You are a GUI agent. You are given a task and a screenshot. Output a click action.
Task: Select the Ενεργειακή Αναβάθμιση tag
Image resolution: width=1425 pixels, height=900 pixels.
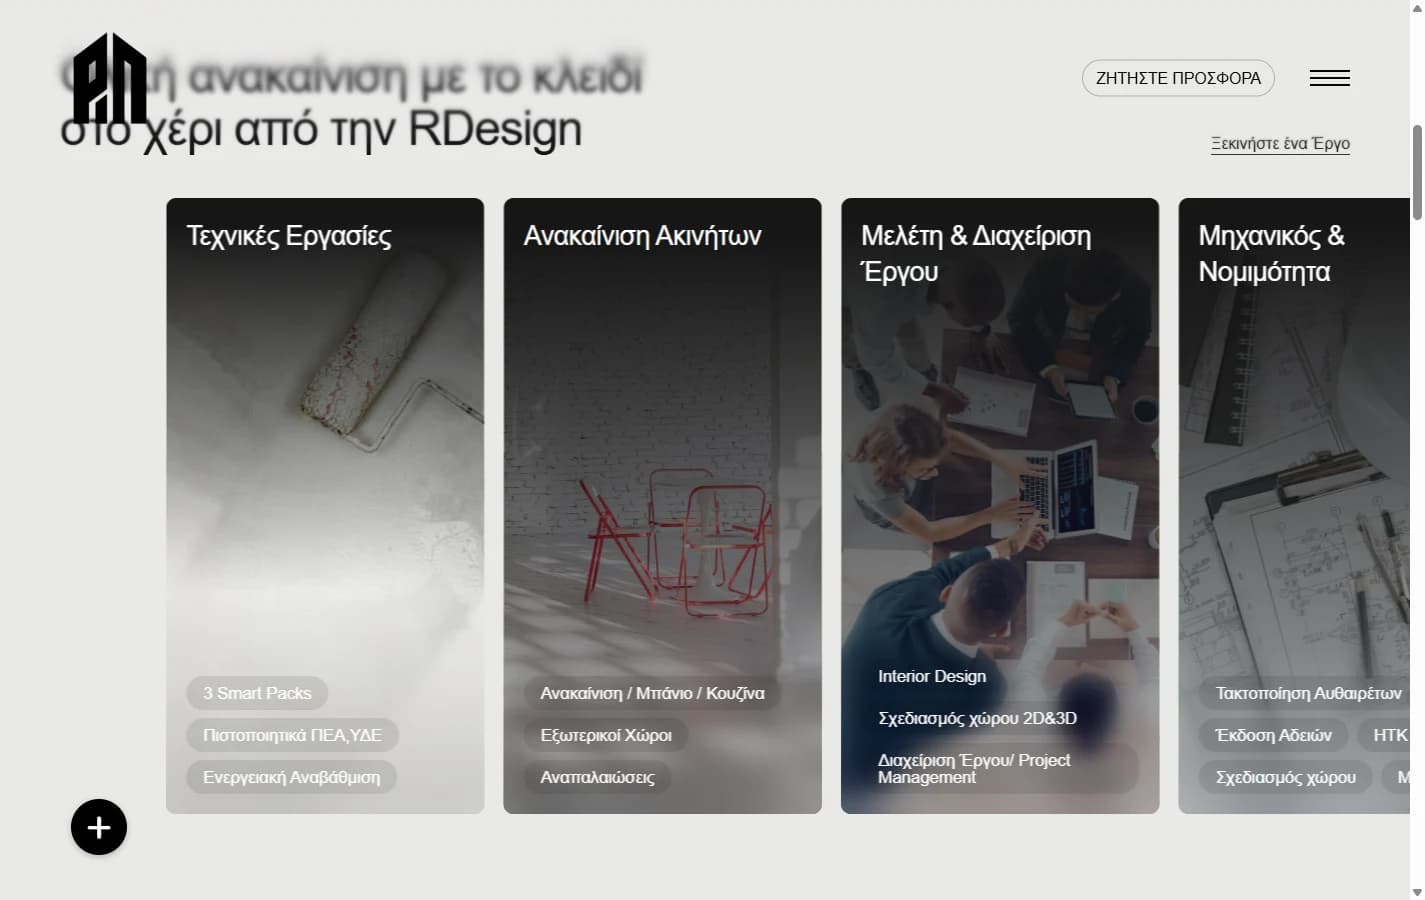(x=291, y=777)
